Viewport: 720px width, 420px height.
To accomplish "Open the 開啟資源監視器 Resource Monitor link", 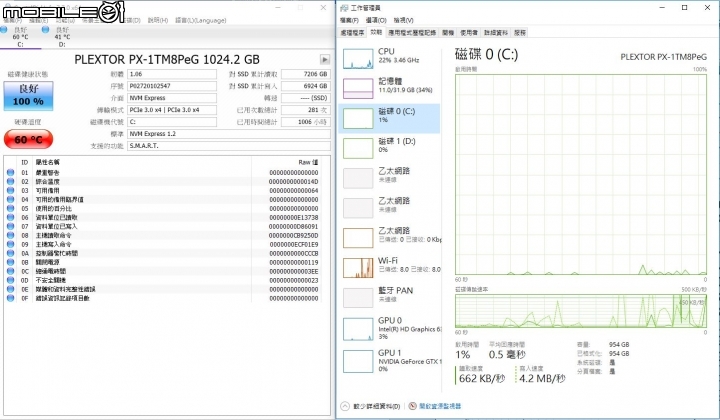I will (440, 406).
